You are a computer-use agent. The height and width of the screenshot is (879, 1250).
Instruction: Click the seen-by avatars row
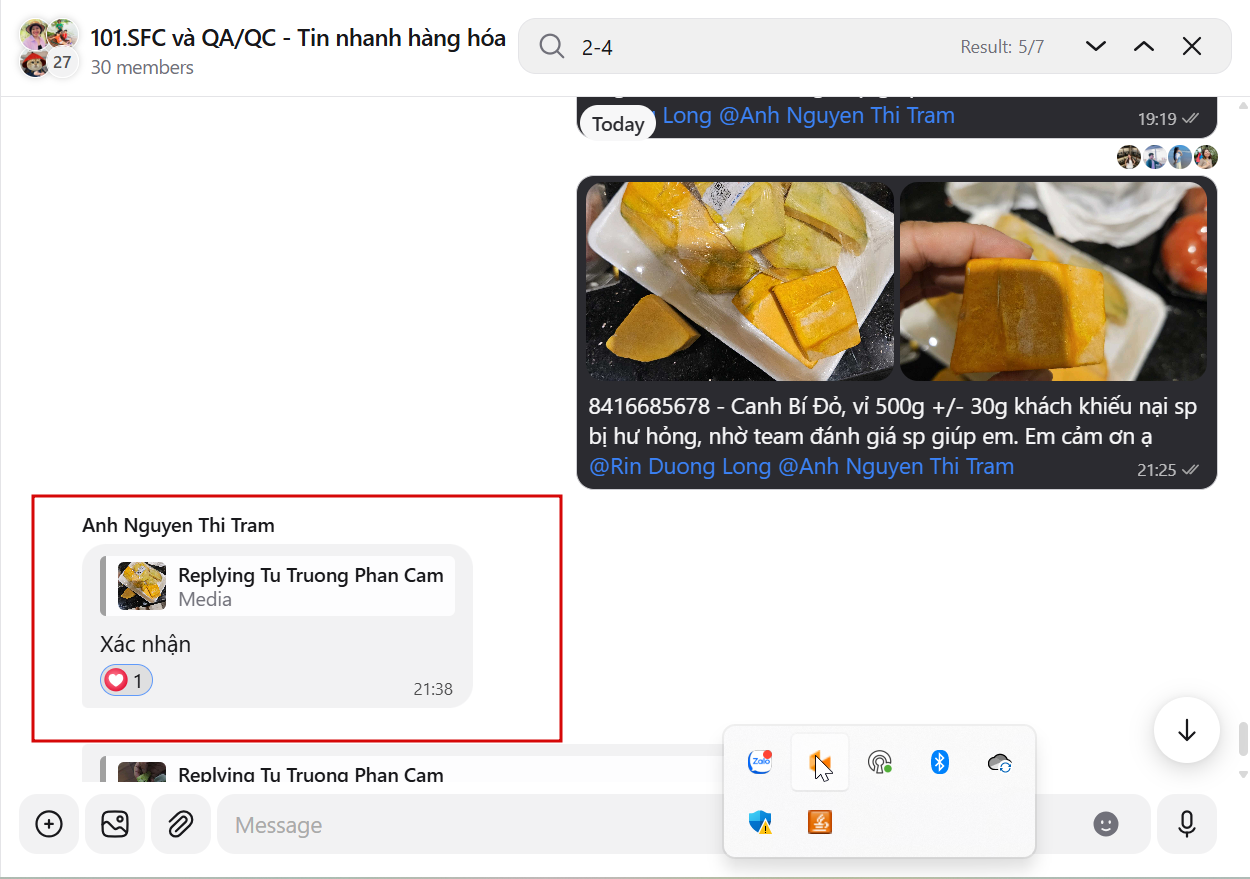coord(1168,157)
